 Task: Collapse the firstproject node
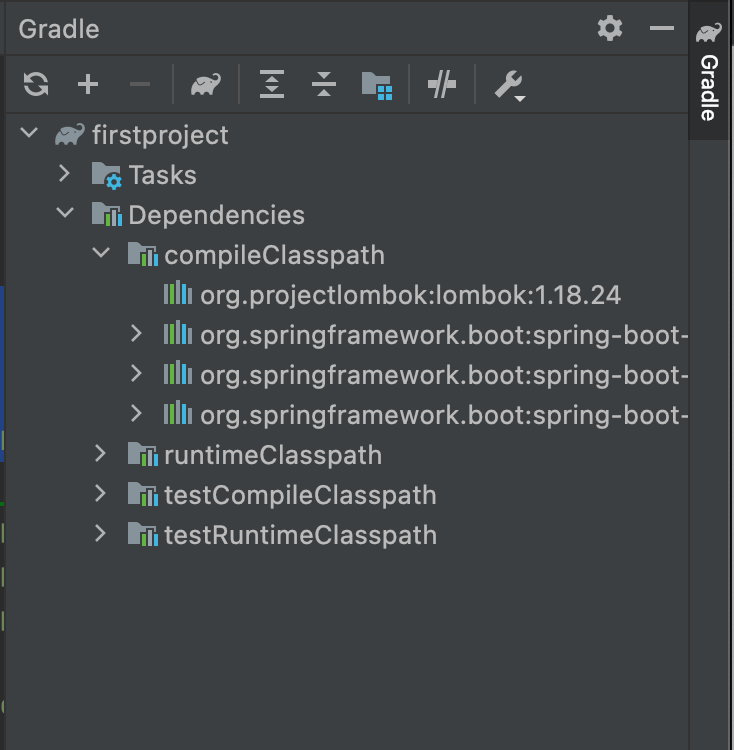29,132
